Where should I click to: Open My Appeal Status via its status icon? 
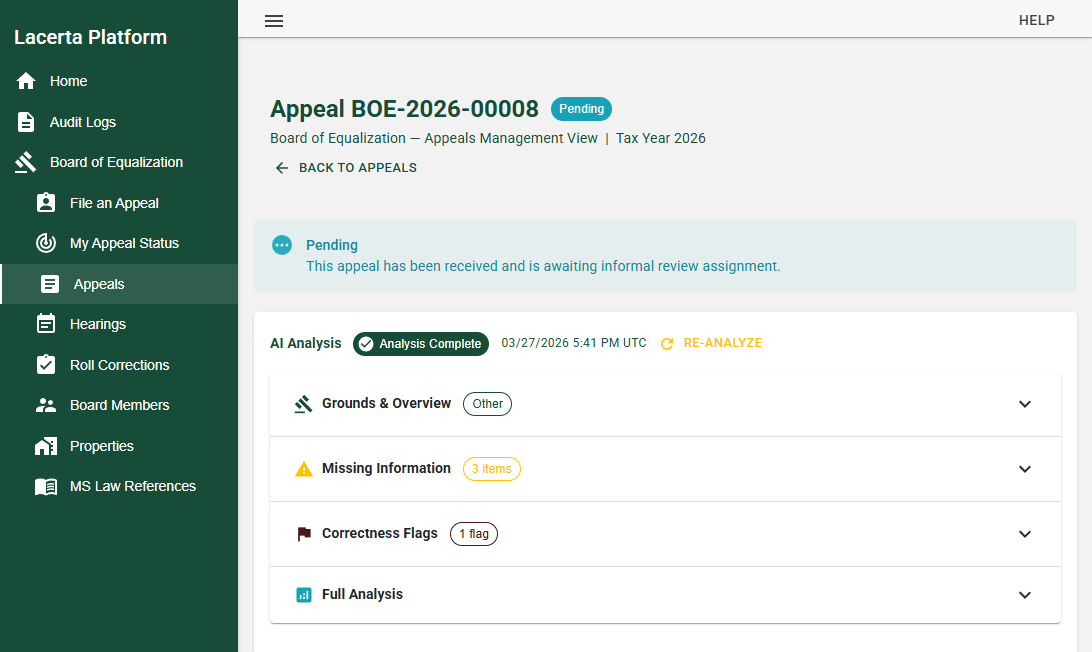pos(46,243)
